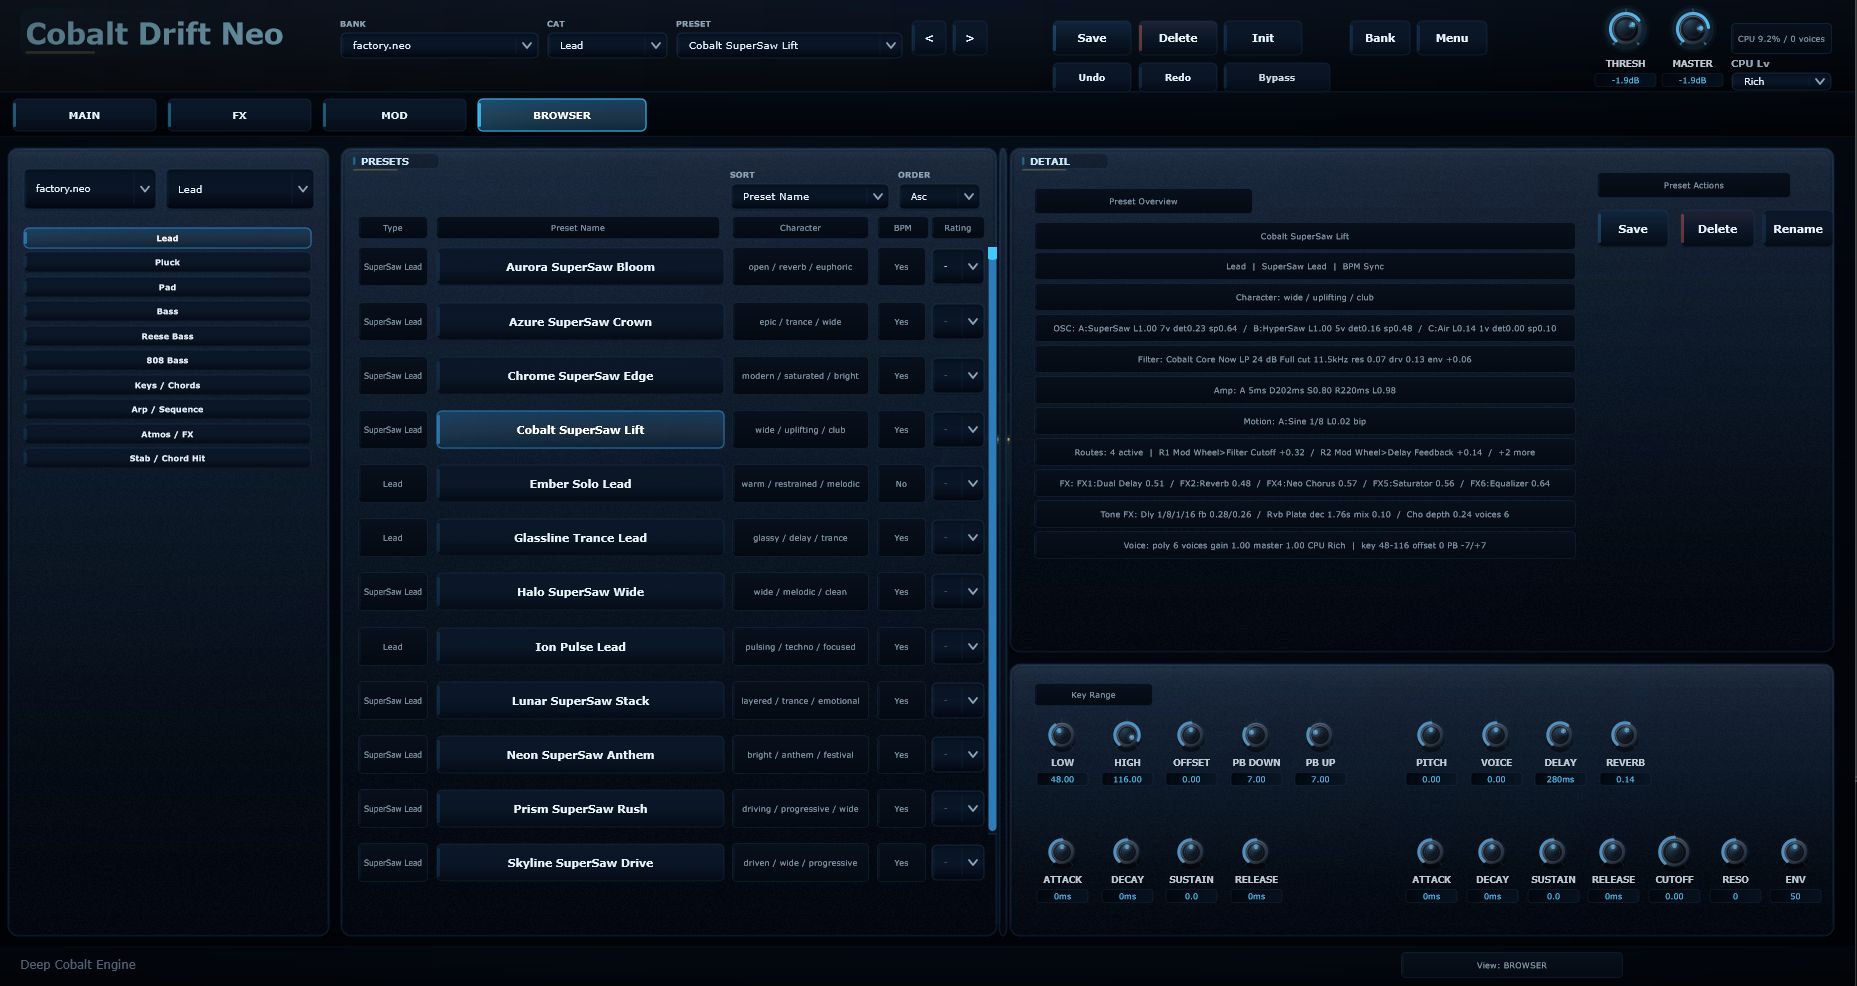
Task: Open the Bank button menu
Action: tap(1379, 38)
